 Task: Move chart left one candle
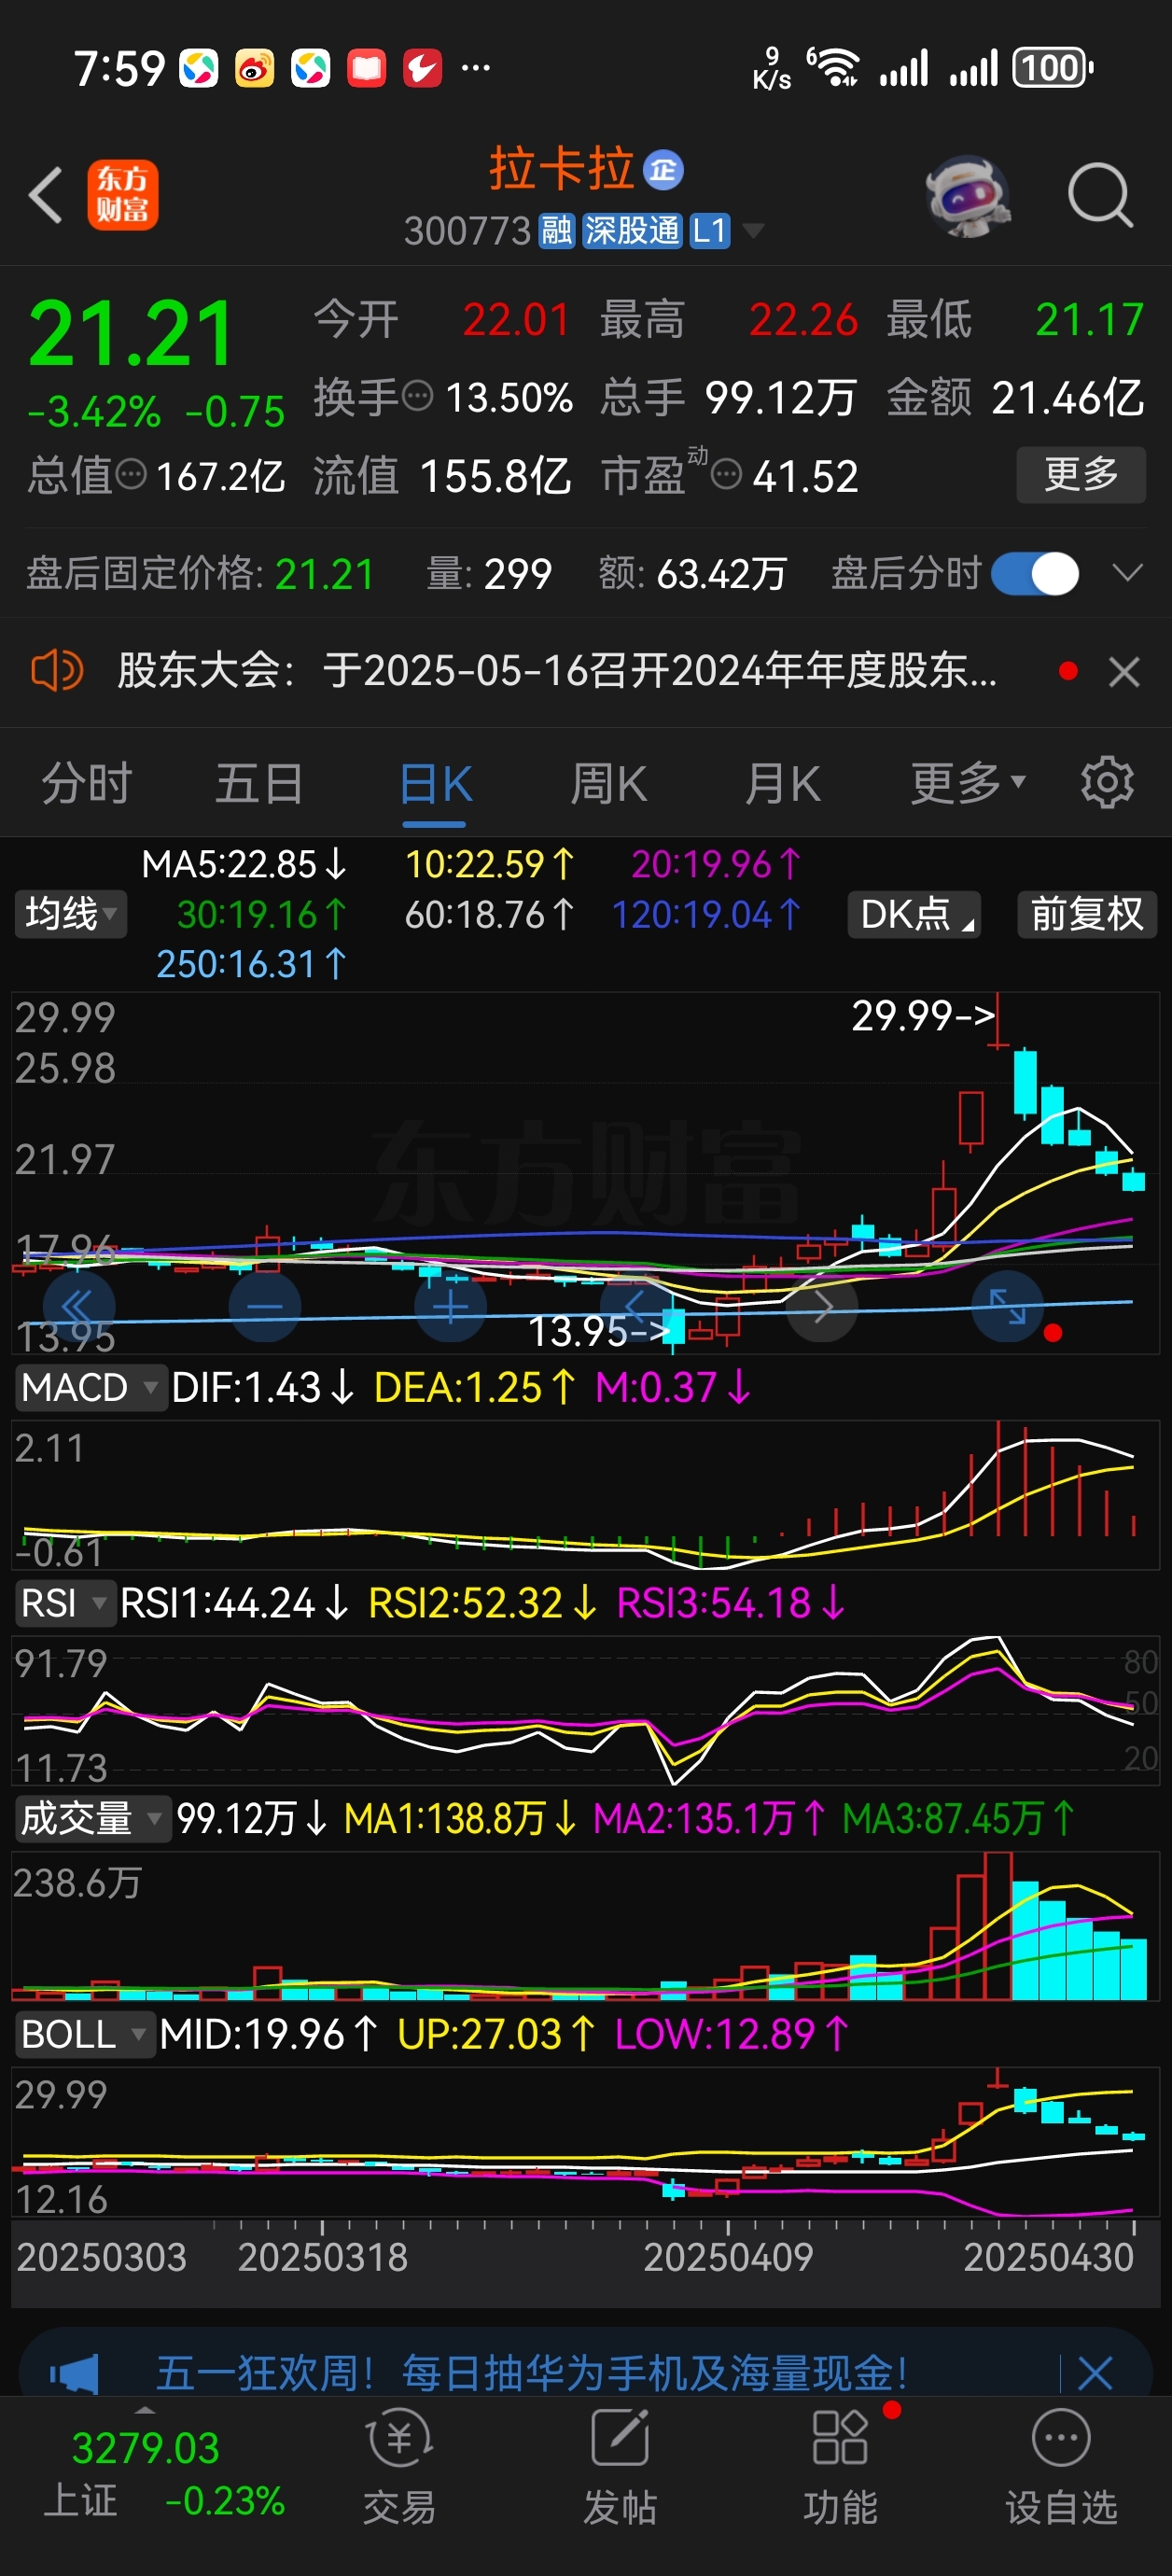tap(636, 1306)
